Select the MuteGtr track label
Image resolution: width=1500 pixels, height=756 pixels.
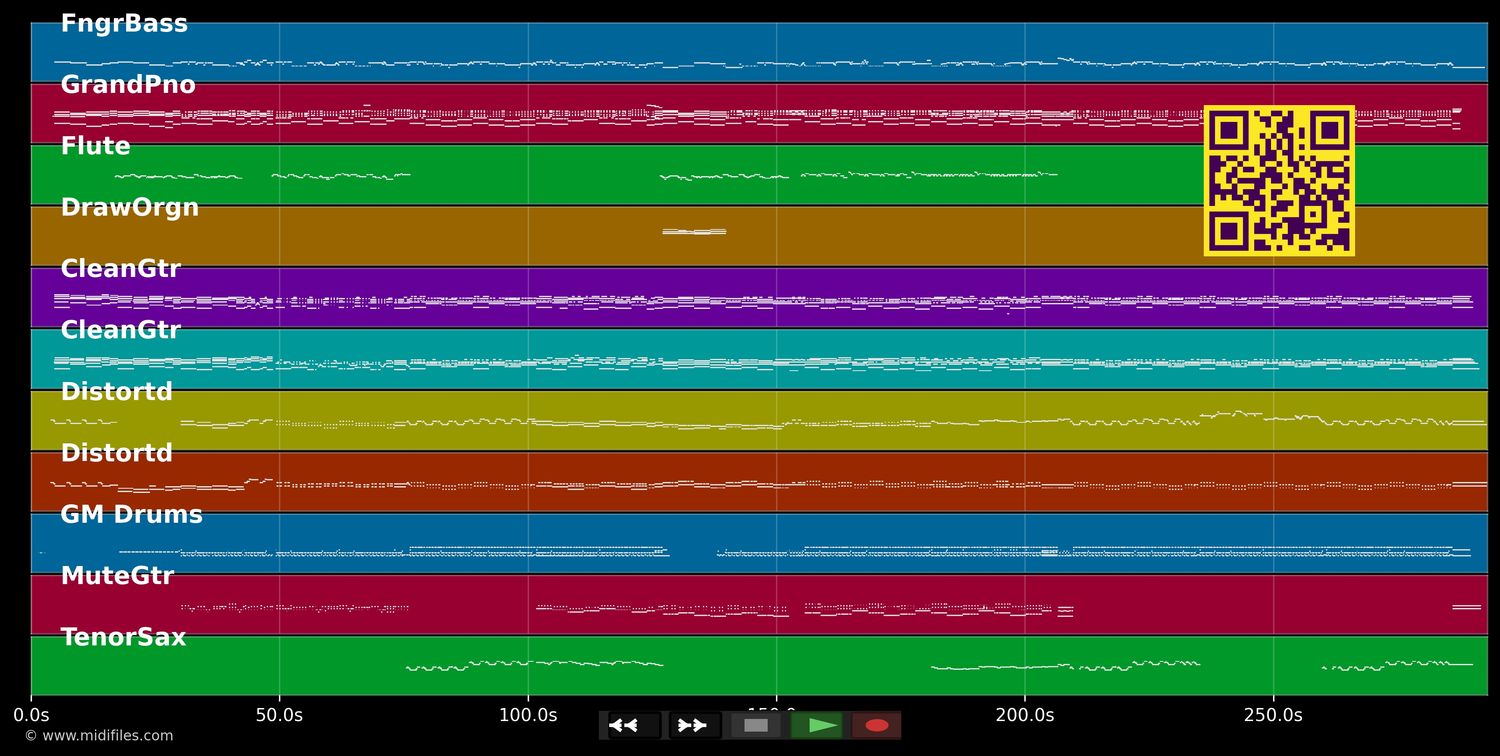(117, 576)
